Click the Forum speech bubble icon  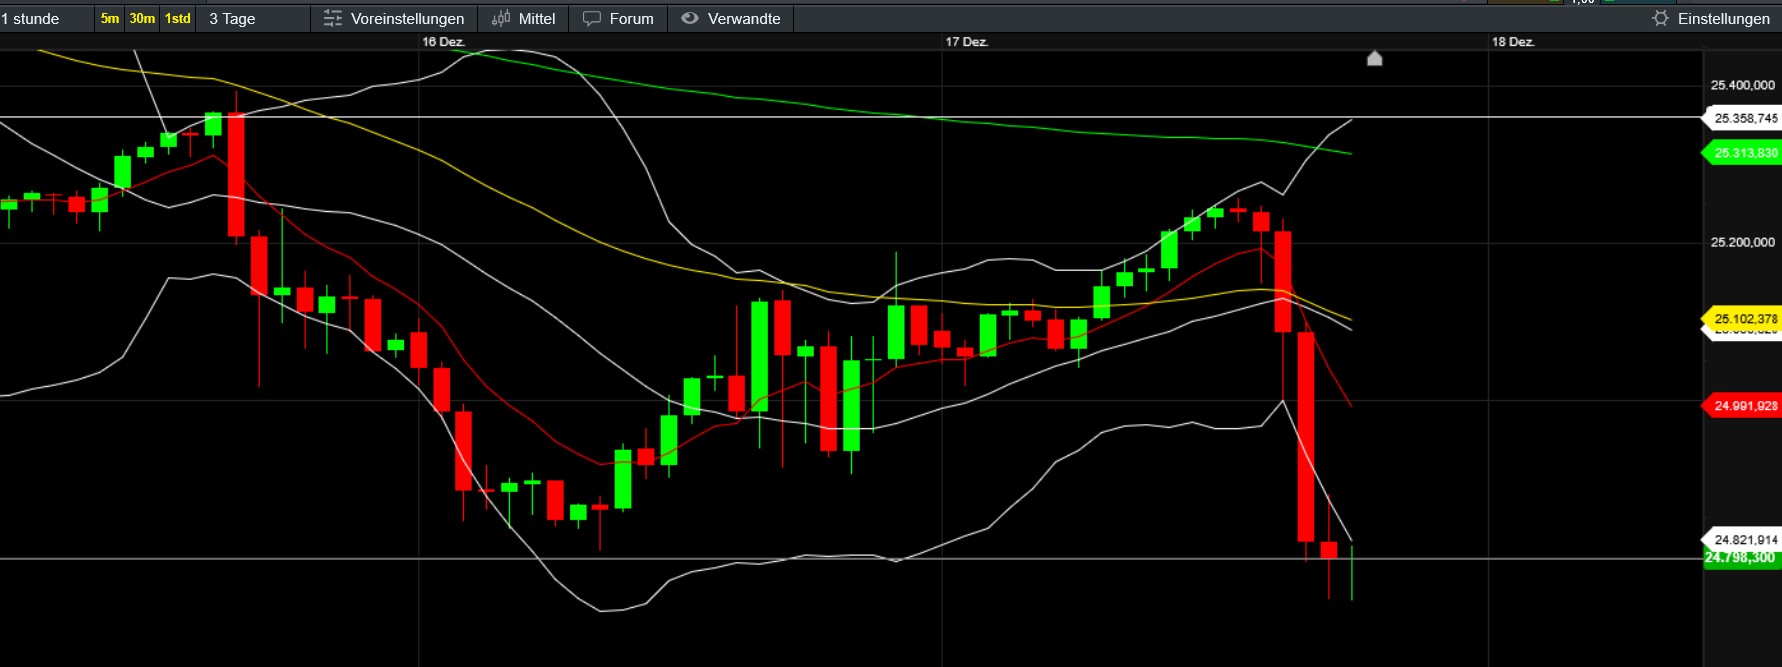[x=592, y=19]
